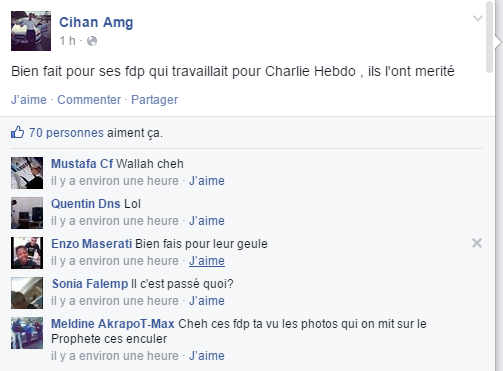The height and width of the screenshot is (371, 503).
Task: Open Mustafa Cf's avatar thumbnail
Action: coord(27,173)
